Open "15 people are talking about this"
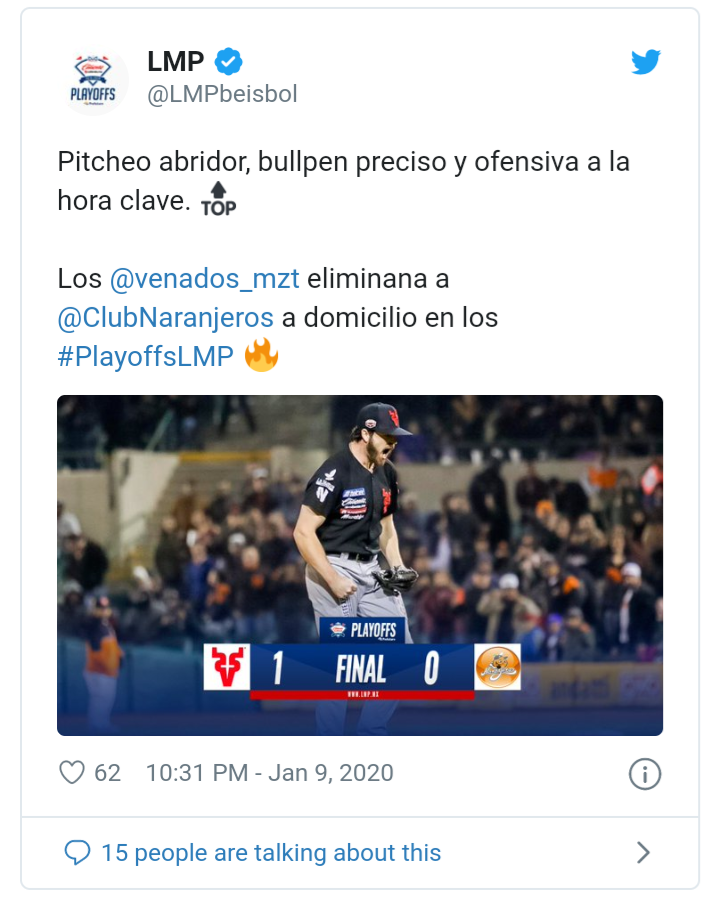 click(x=271, y=853)
